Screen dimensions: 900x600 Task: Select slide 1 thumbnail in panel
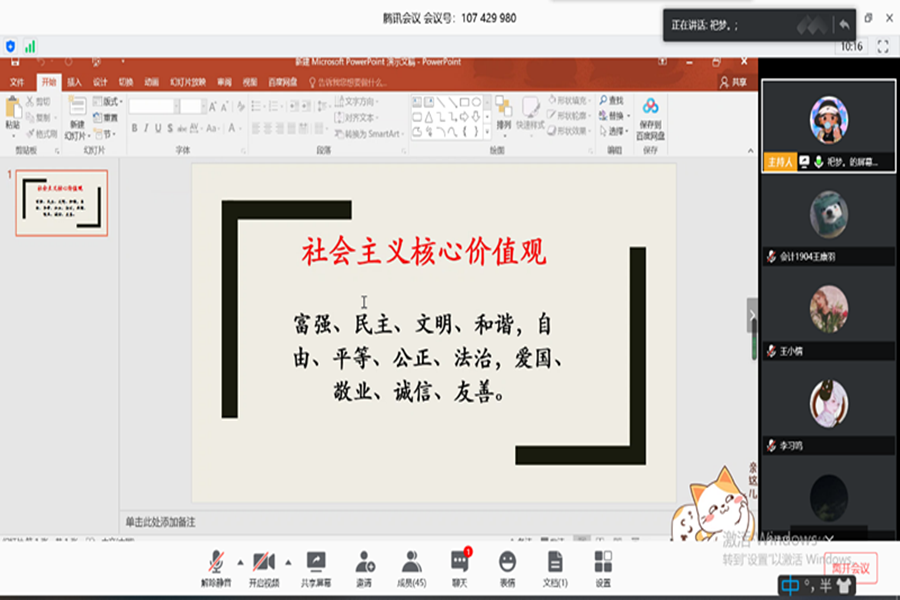(61, 203)
